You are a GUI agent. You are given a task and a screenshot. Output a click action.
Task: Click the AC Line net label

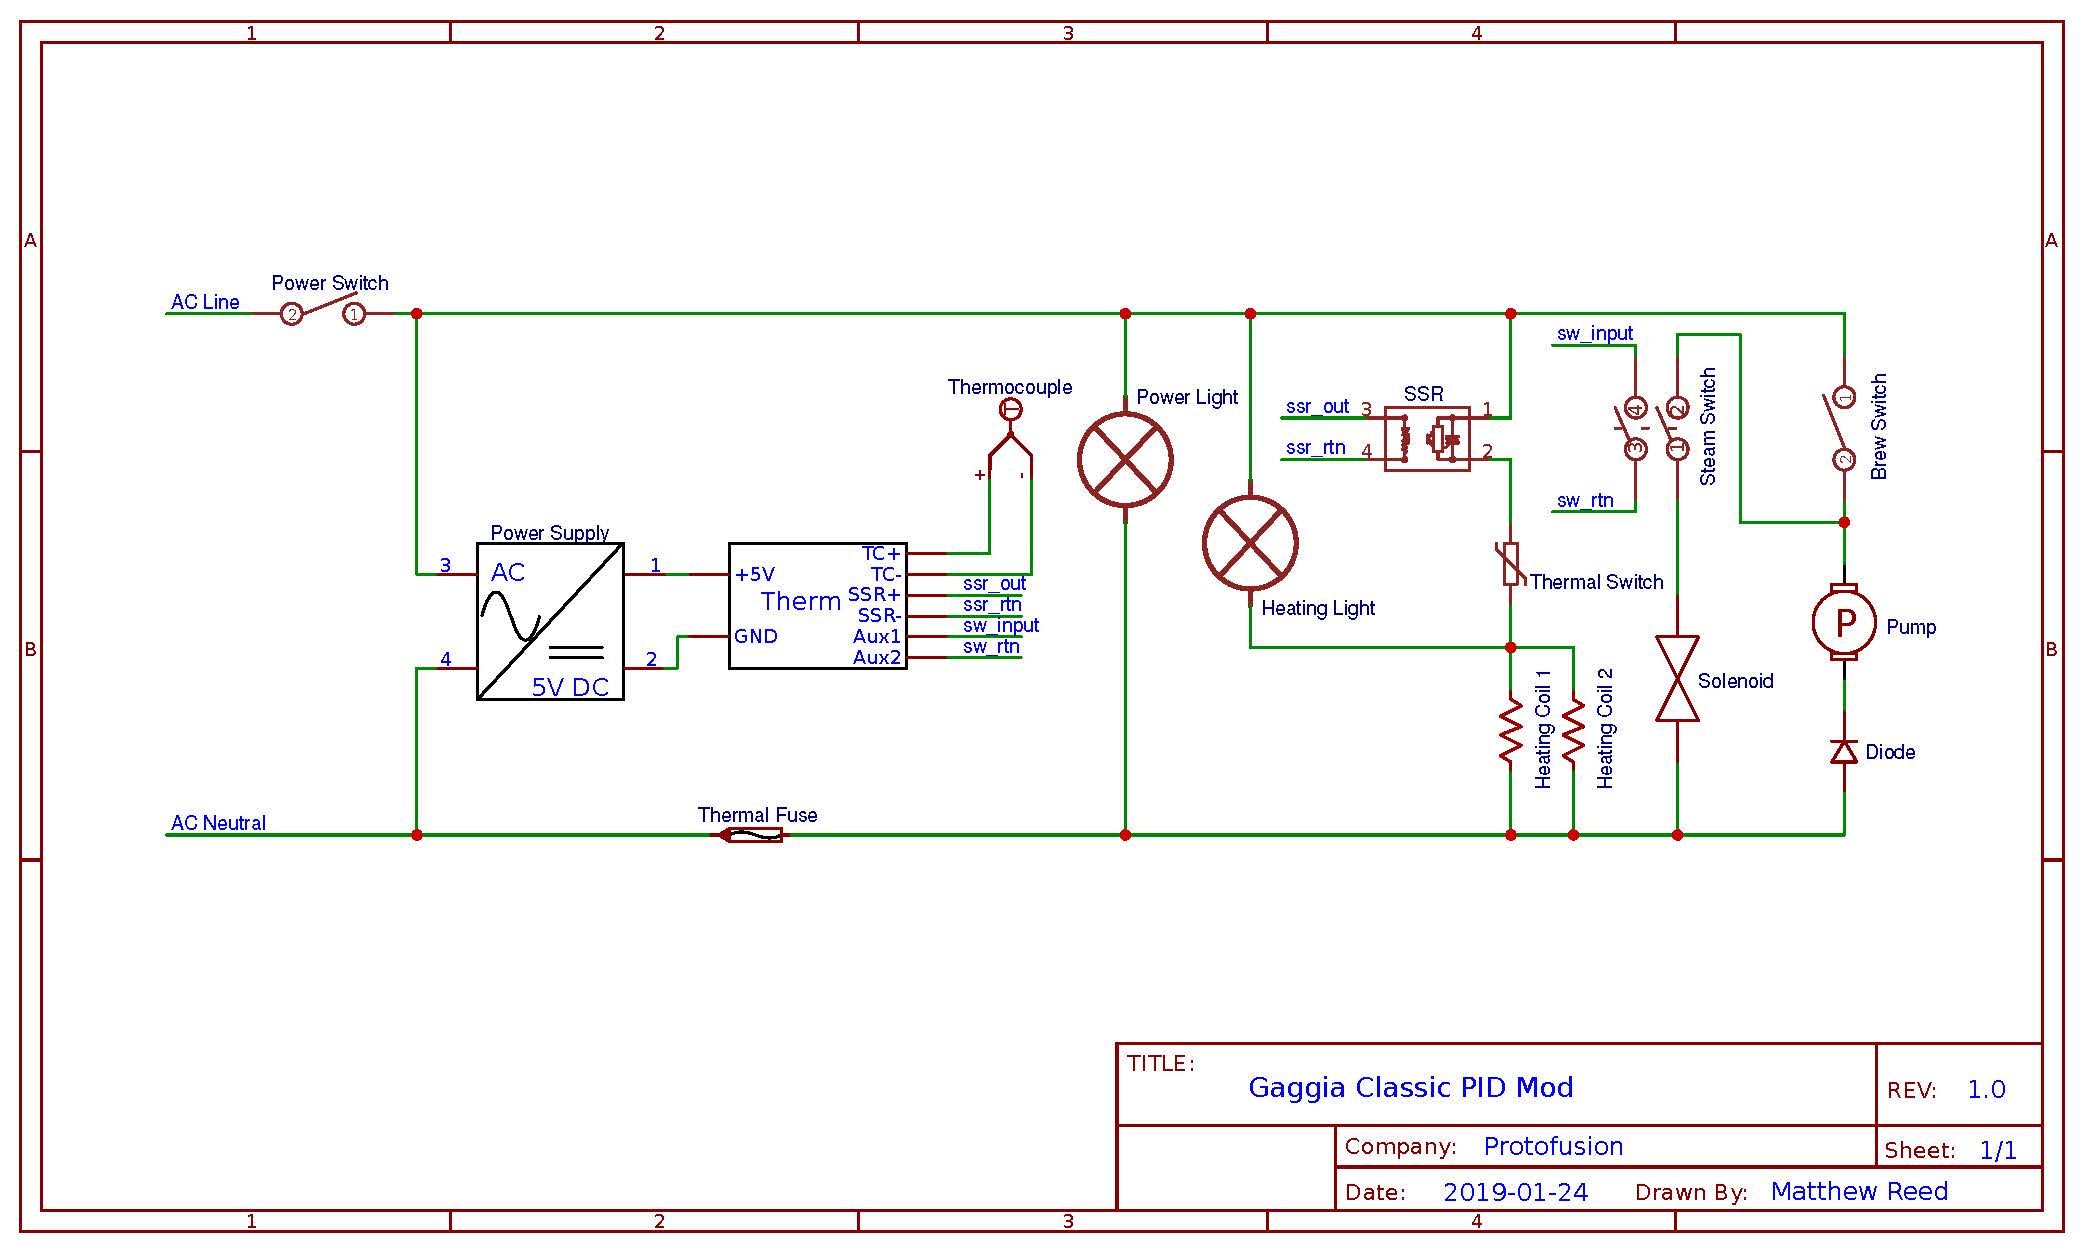pos(205,302)
